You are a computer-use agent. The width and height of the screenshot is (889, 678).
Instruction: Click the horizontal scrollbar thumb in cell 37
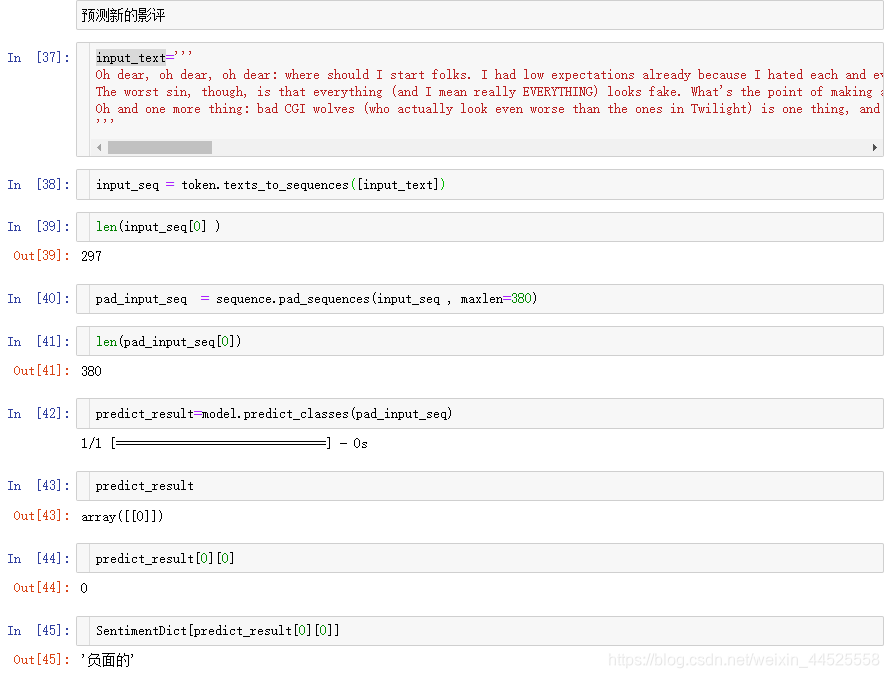160,147
